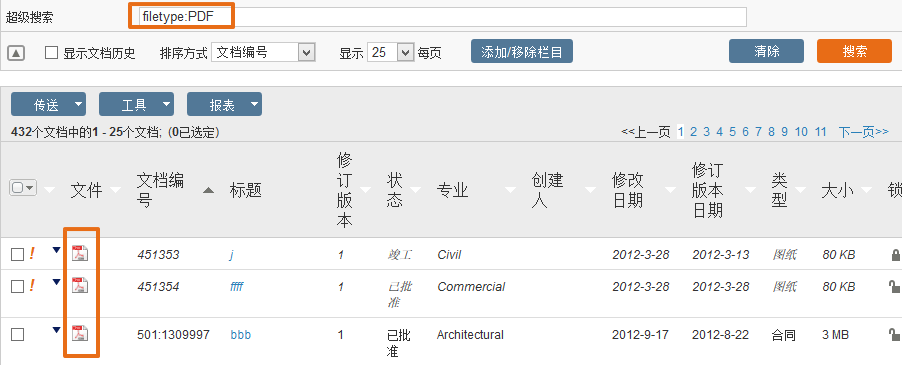Open 排序方式 dropdown showing 文档编号
The width and height of the screenshot is (902, 365).
[263, 52]
